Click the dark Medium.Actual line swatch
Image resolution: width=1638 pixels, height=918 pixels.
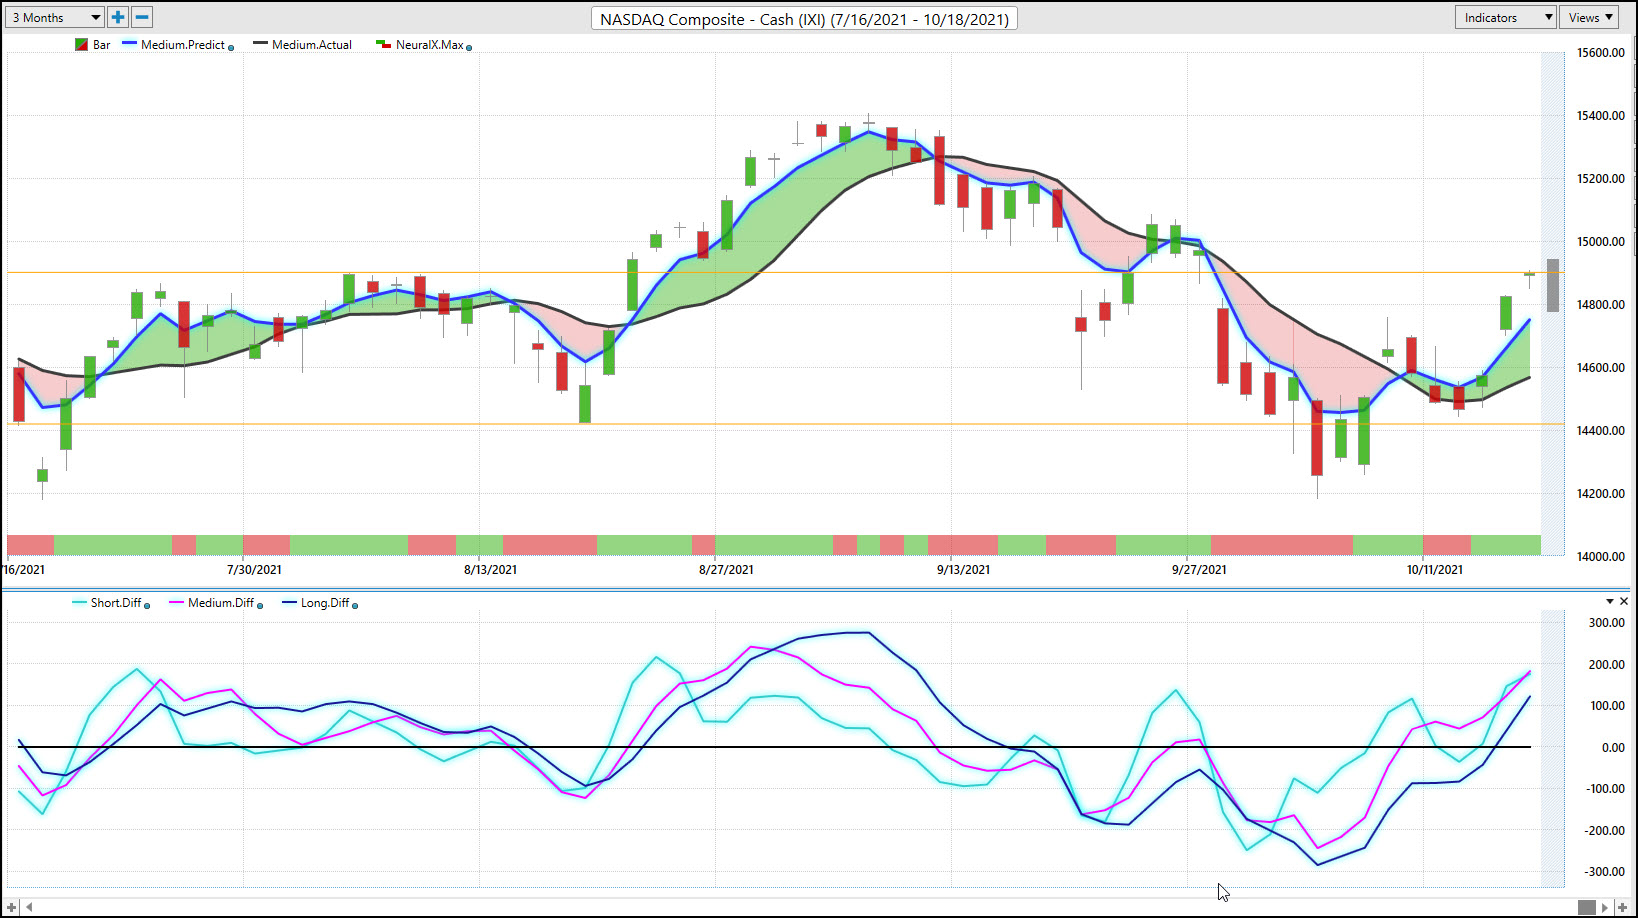tap(260, 44)
